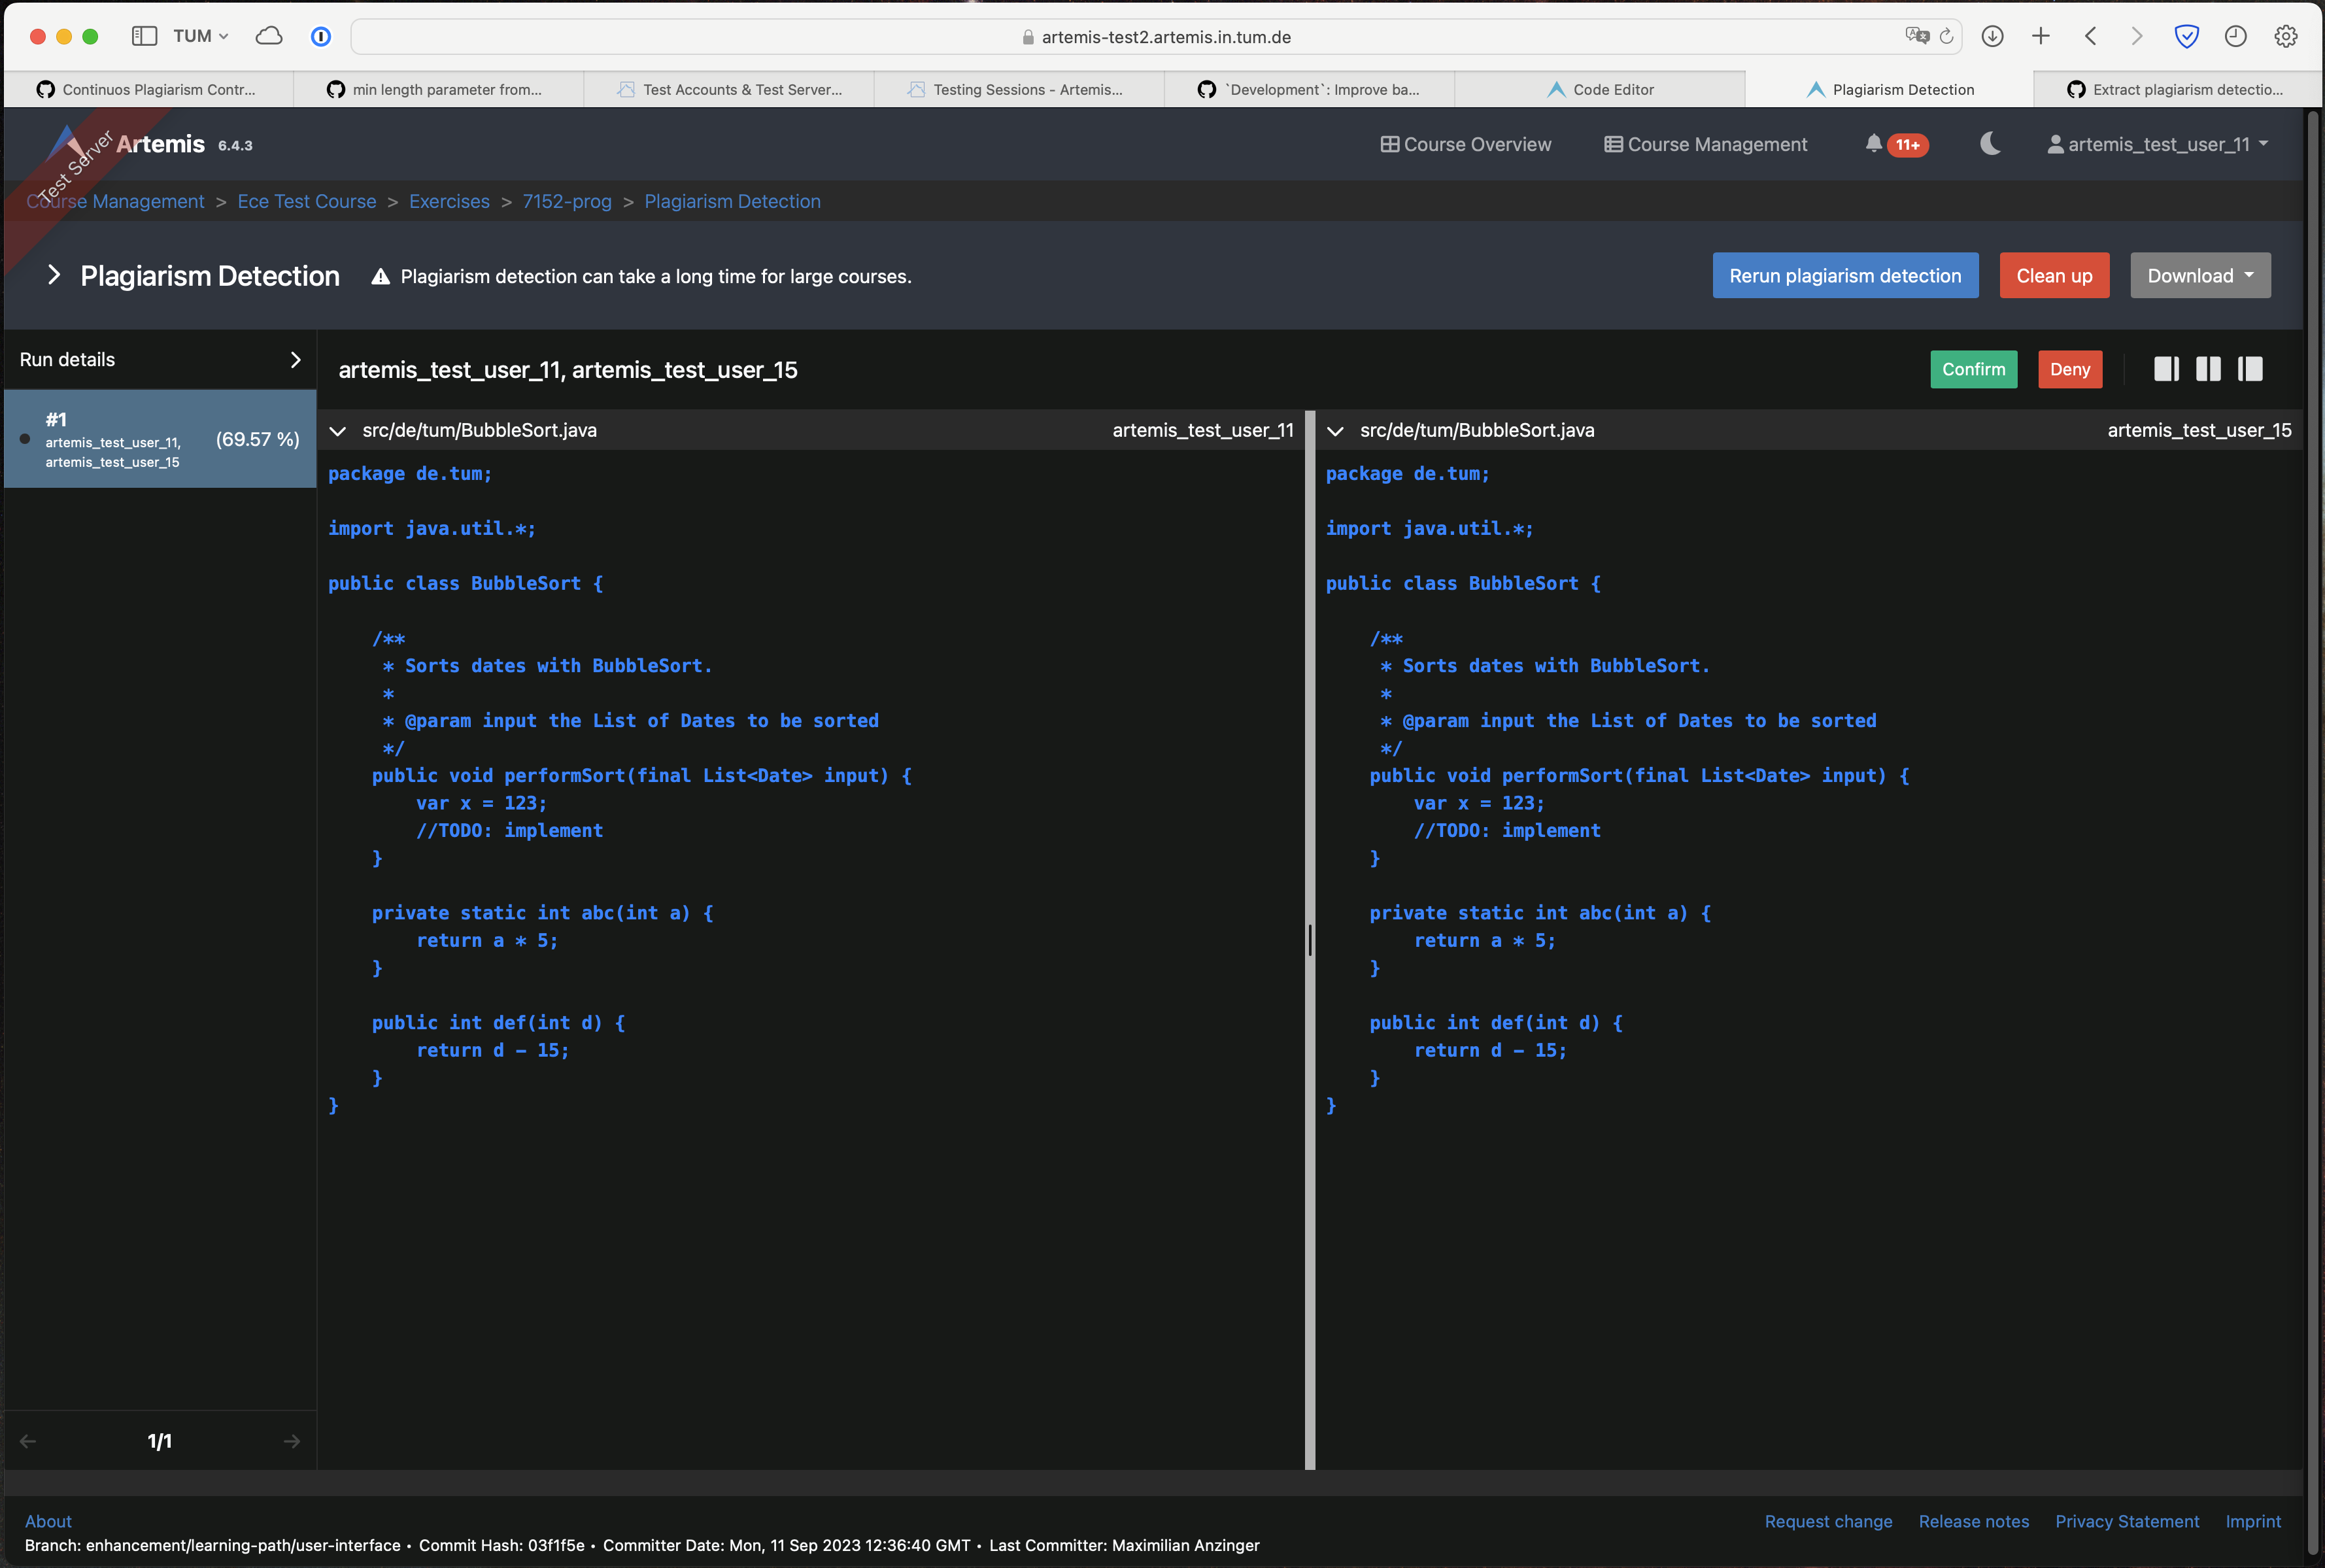Click the Bitwarden shield icon
2325x1568 pixels.
[2186, 36]
